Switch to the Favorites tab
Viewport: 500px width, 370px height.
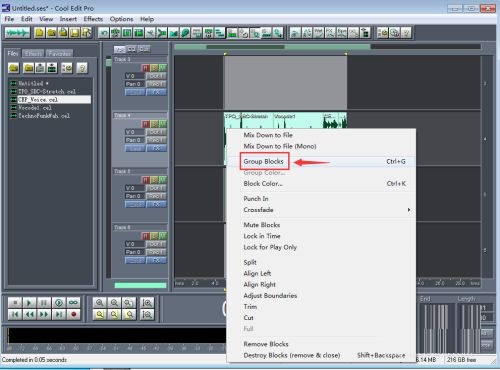pos(59,53)
